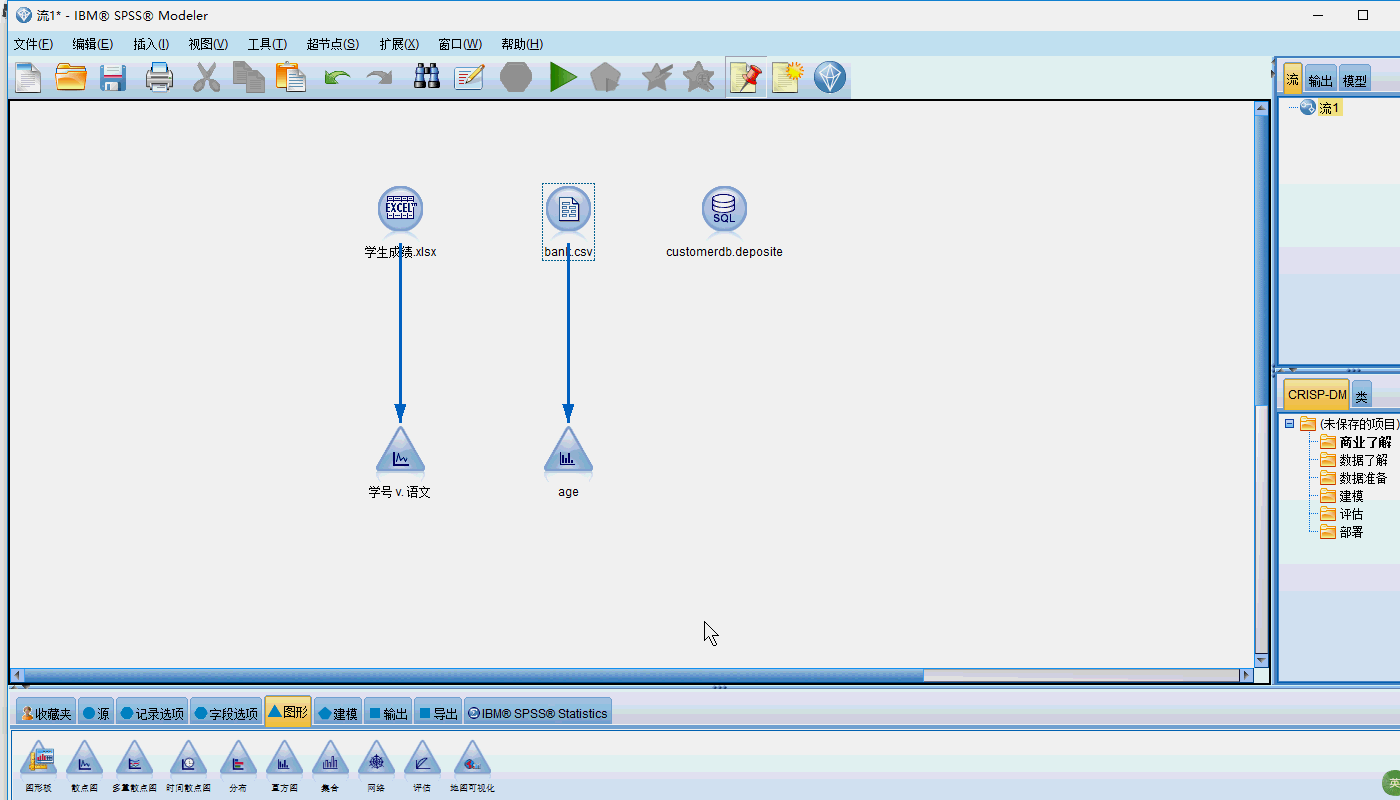The height and width of the screenshot is (800, 1400).
Task: Search nodes with the binoculars icon
Action: (427, 77)
